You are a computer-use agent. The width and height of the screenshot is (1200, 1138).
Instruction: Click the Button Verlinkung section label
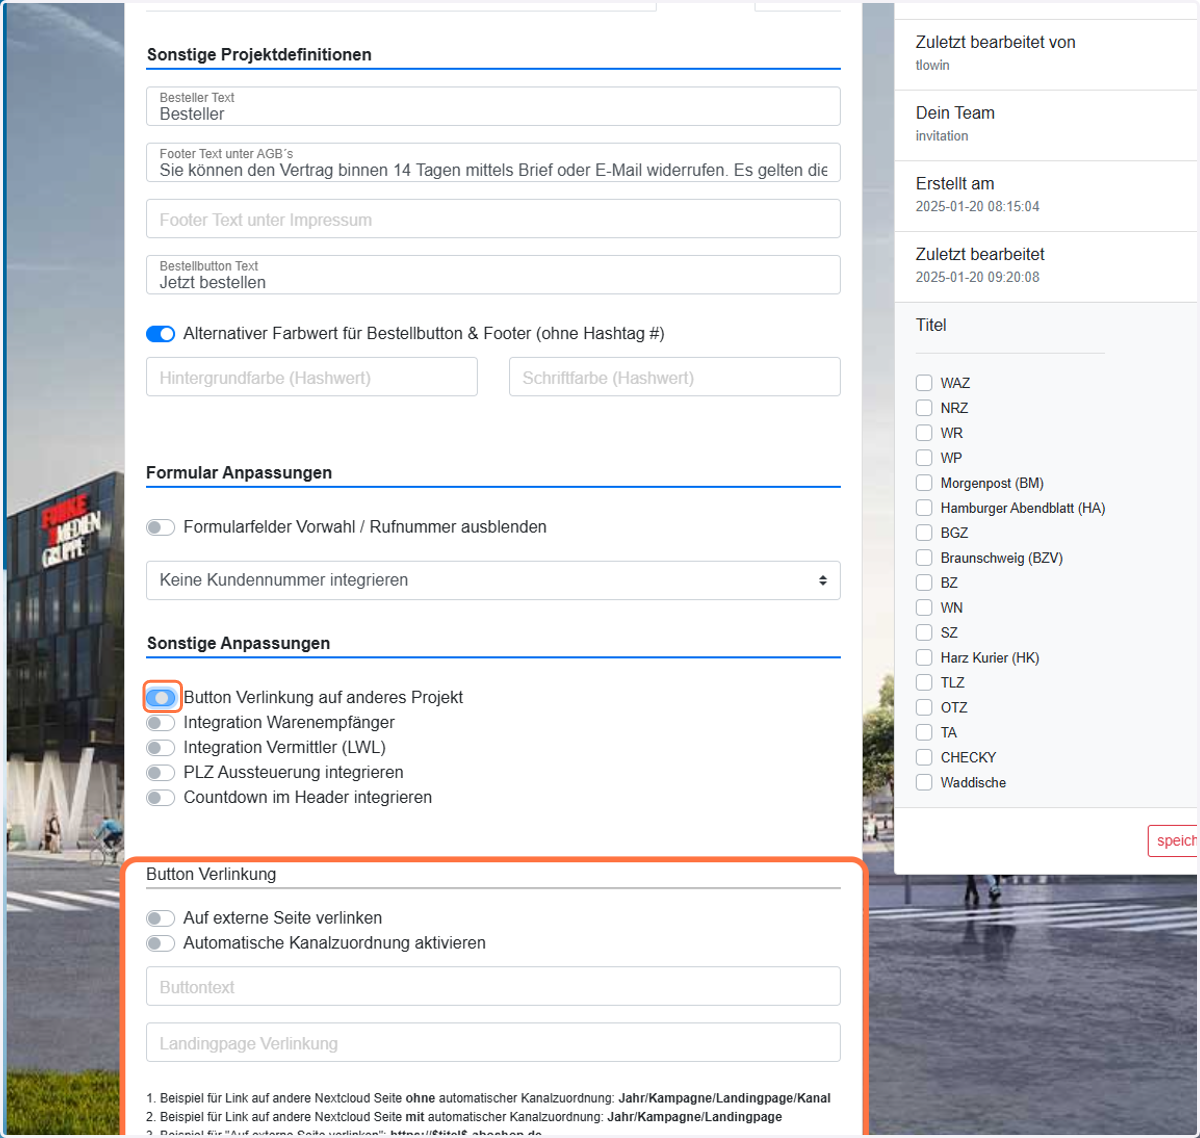click(x=211, y=874)
